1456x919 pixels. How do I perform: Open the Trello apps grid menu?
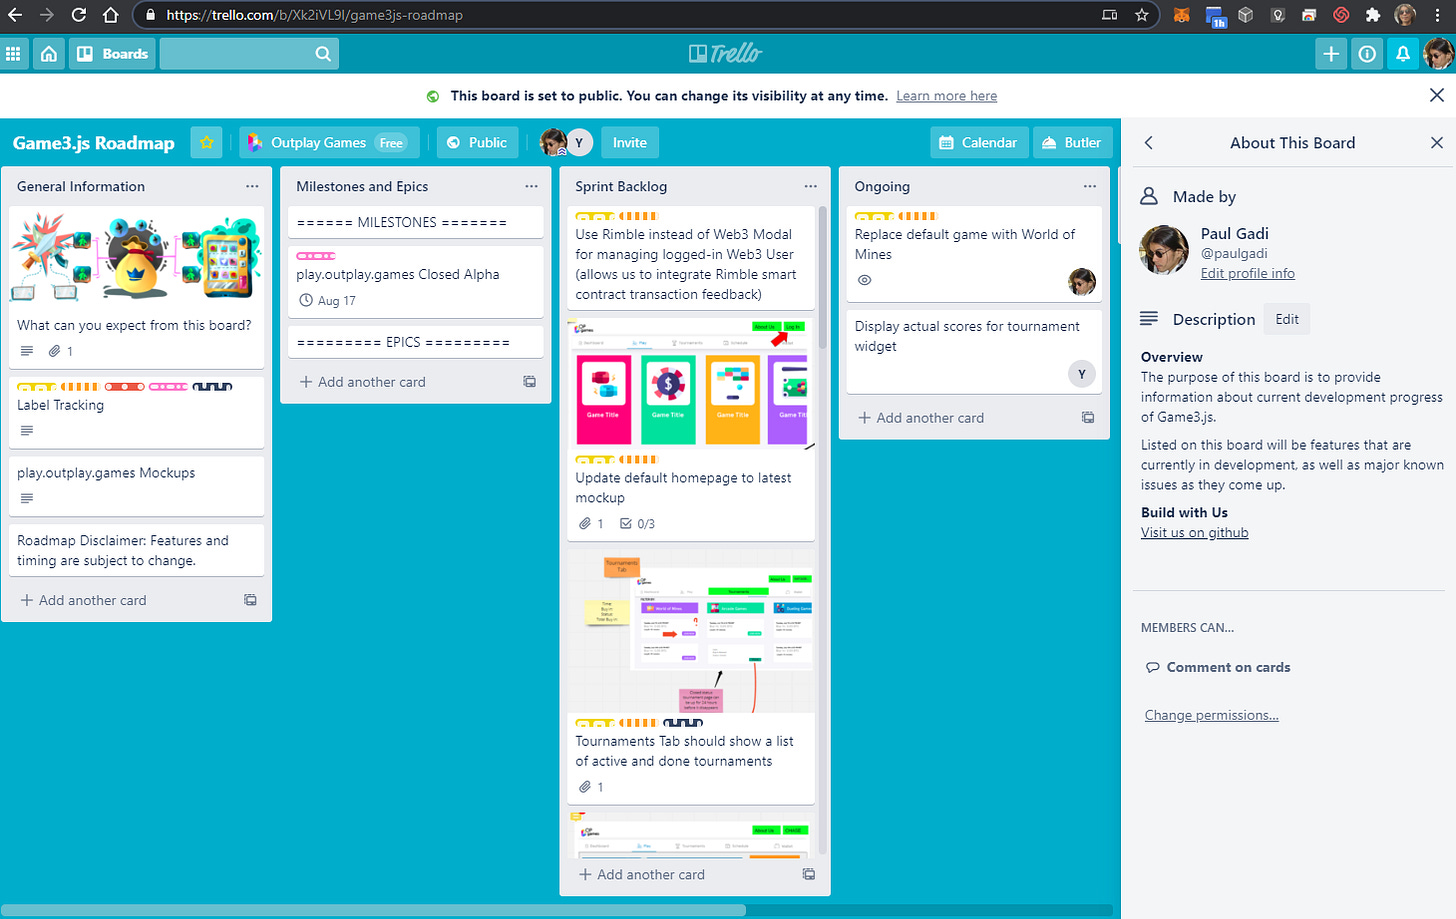coord(14,54)
